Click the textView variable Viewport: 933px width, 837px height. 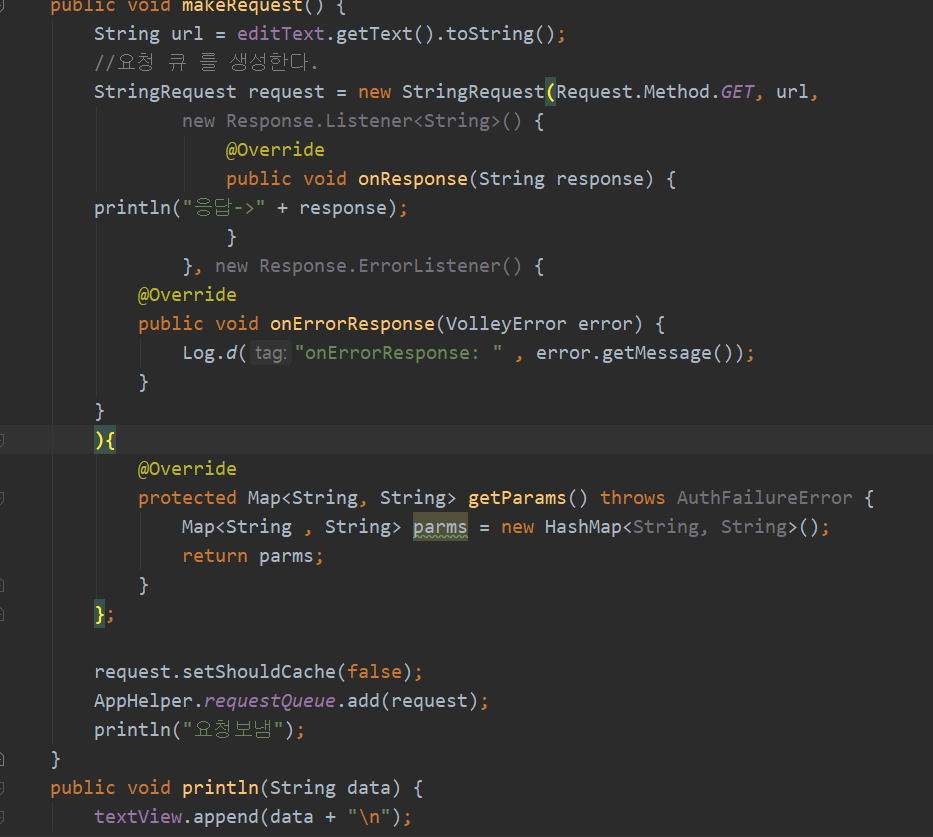click(138, 817)
